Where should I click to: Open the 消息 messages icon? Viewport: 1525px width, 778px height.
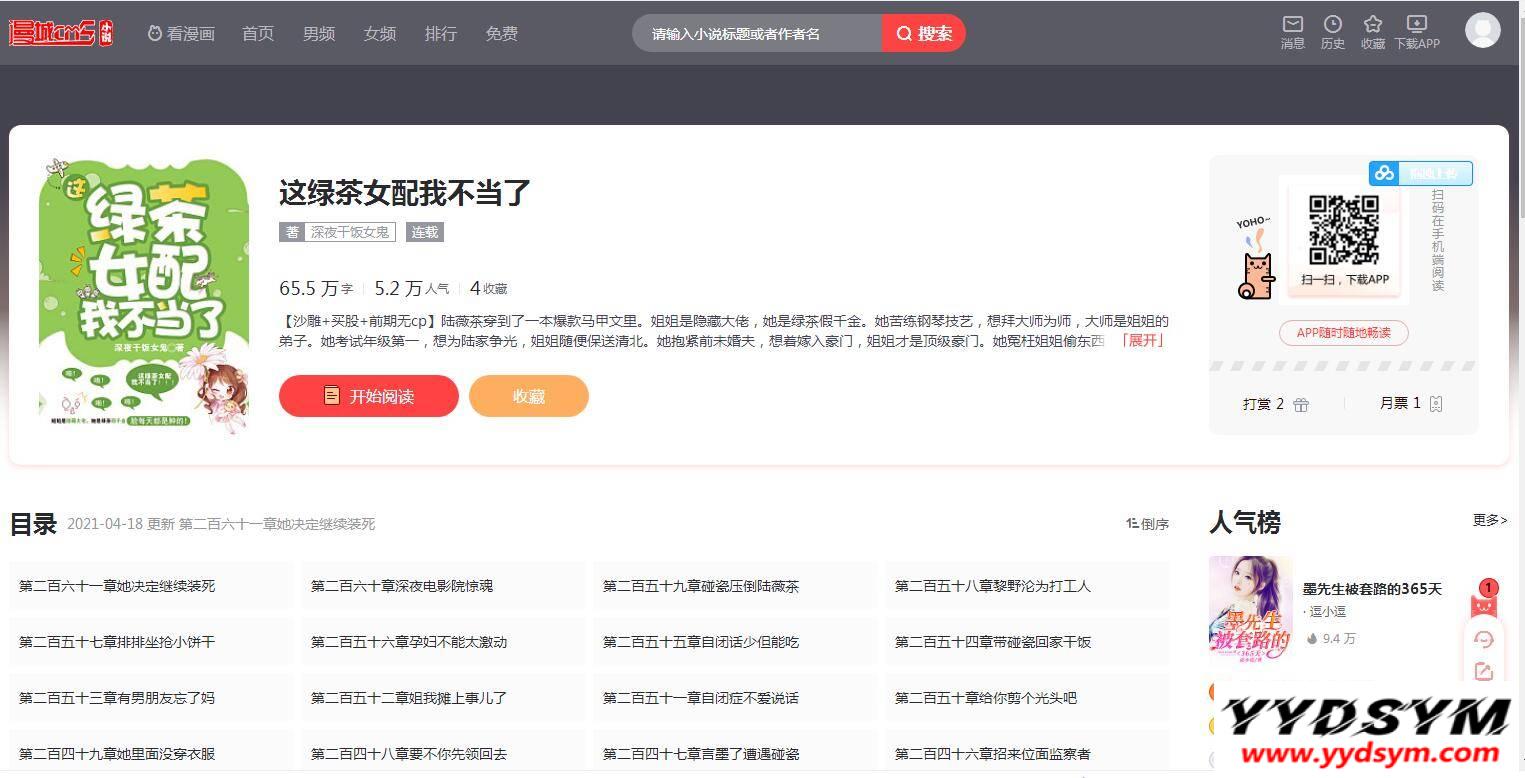click(x=1292, y=25)
